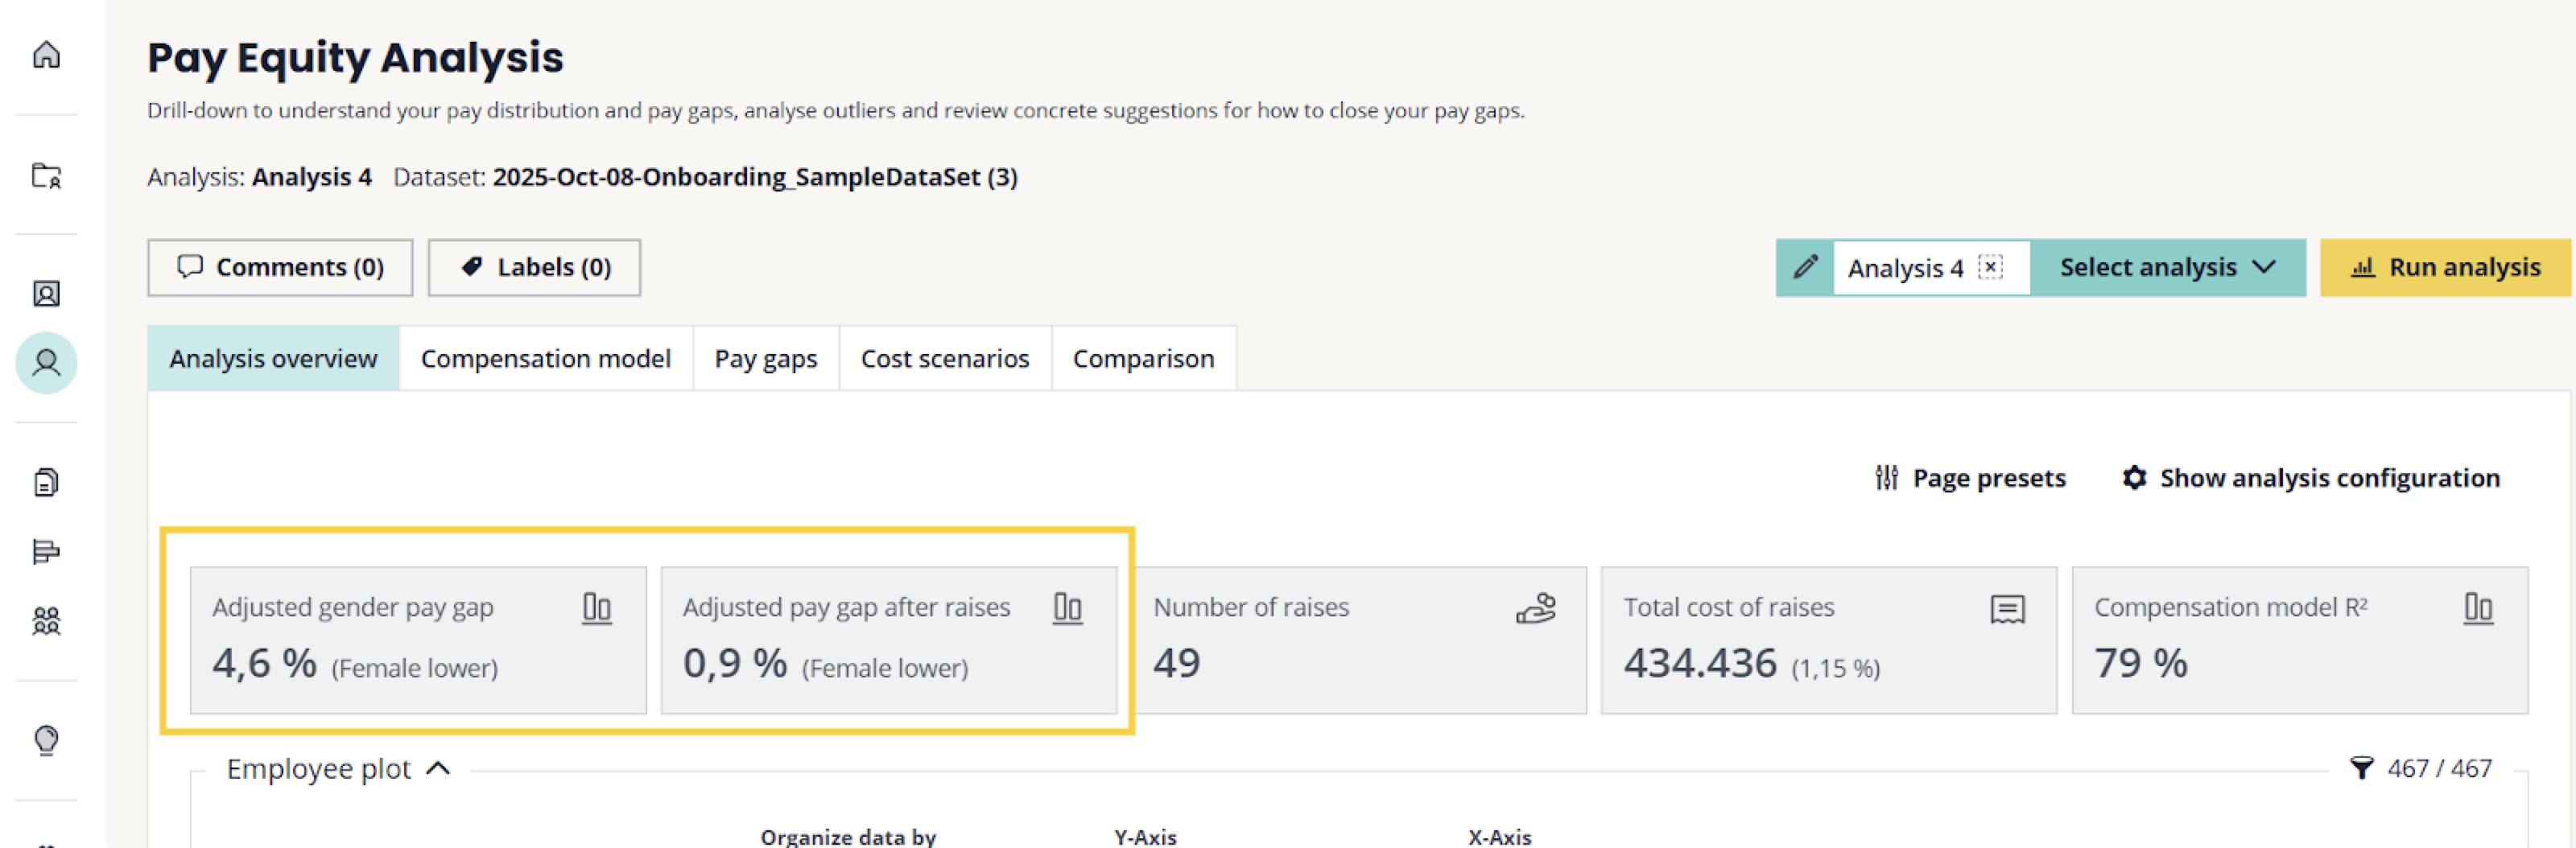The height and width of the screenshot is (848, 2576).
Task: Switch to the Compensation model tab
Action: click(x=545, y=358)
